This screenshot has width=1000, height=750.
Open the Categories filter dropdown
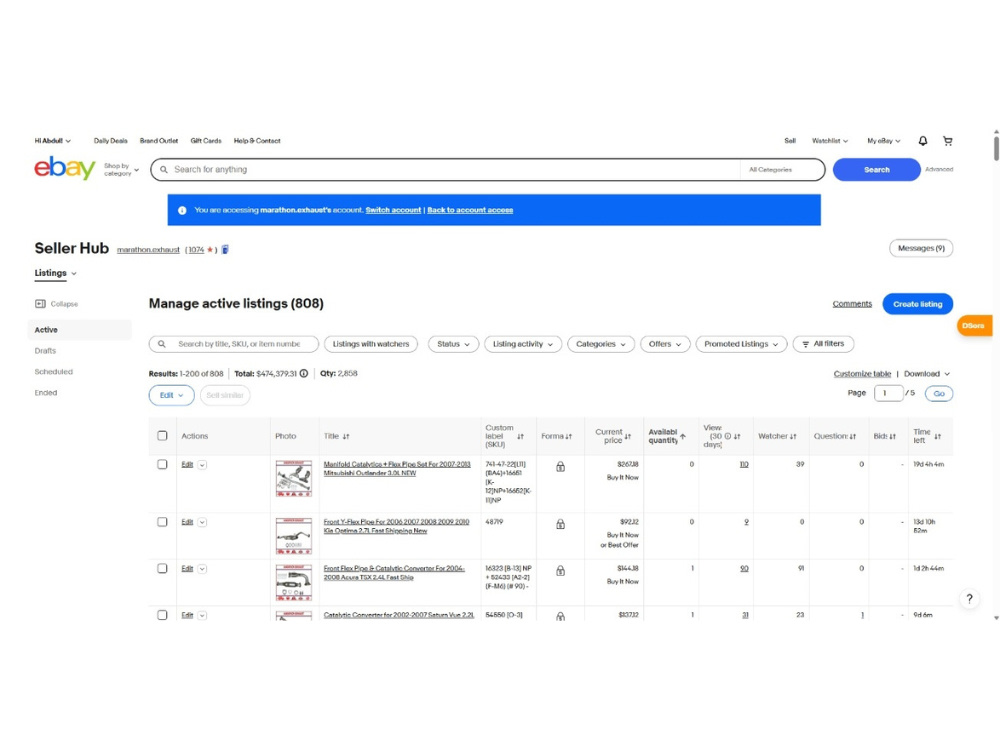pyautogui.click(x=601, y=344)
